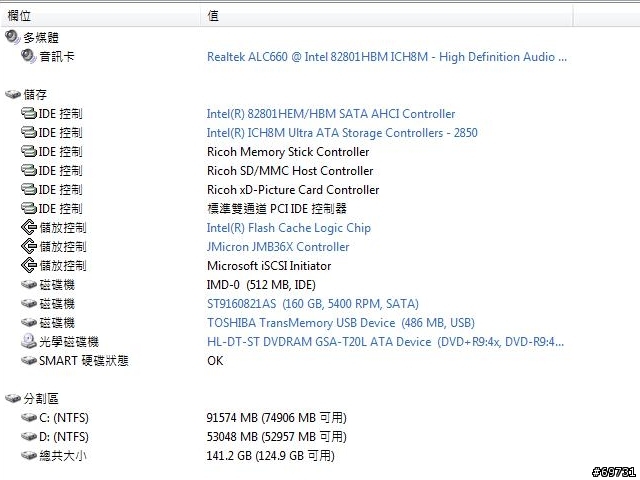Select the Microsoft iSCSI Initiator value
Image resolution: width=640 pixels, height=480 pixels.
(x=269, y=266)
